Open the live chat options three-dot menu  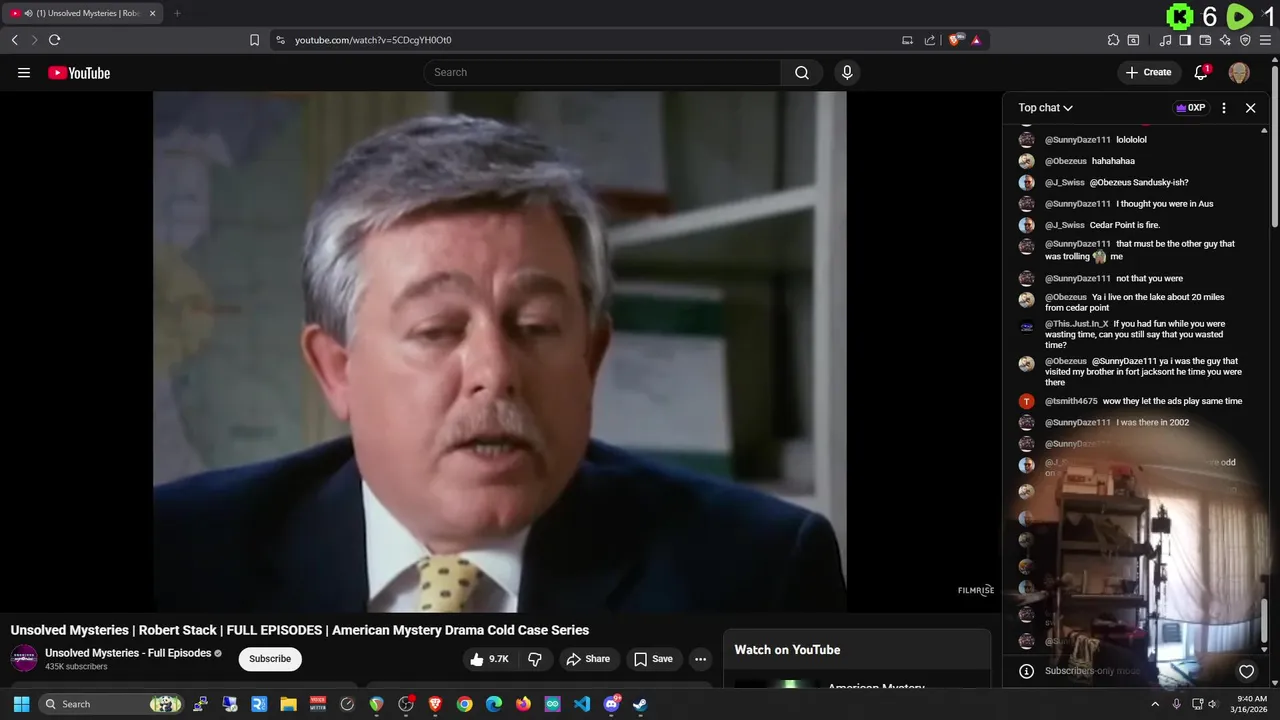(1224, 108)
